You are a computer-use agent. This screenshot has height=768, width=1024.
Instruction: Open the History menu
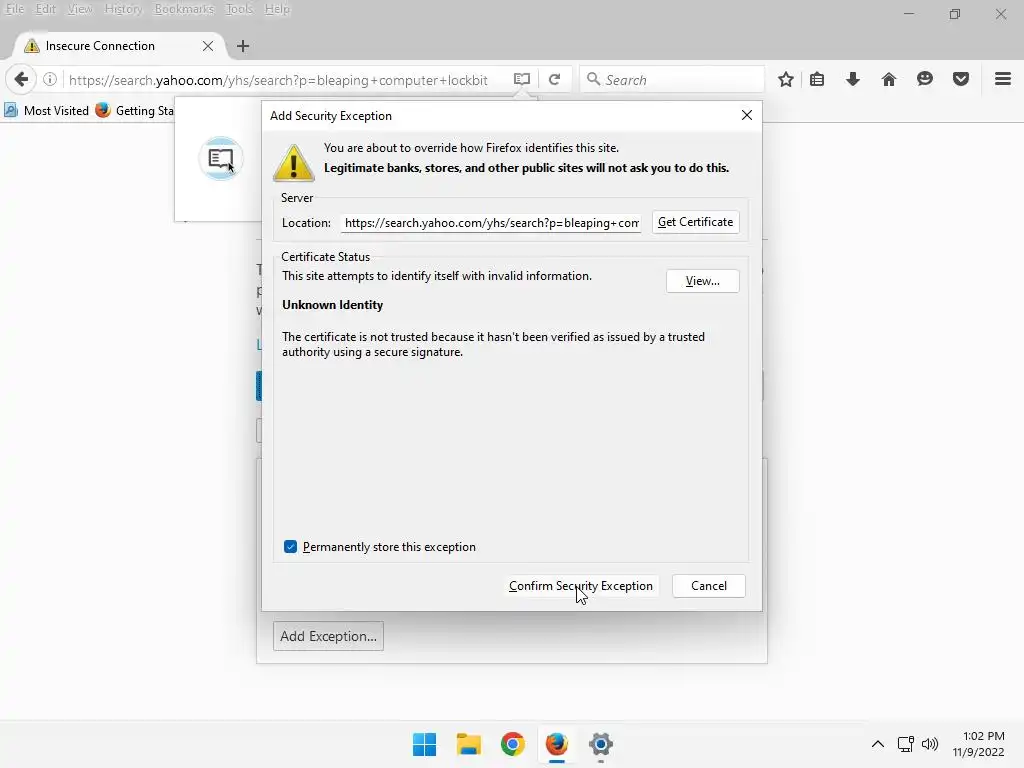pyautogui.click(x=123, y=9)
